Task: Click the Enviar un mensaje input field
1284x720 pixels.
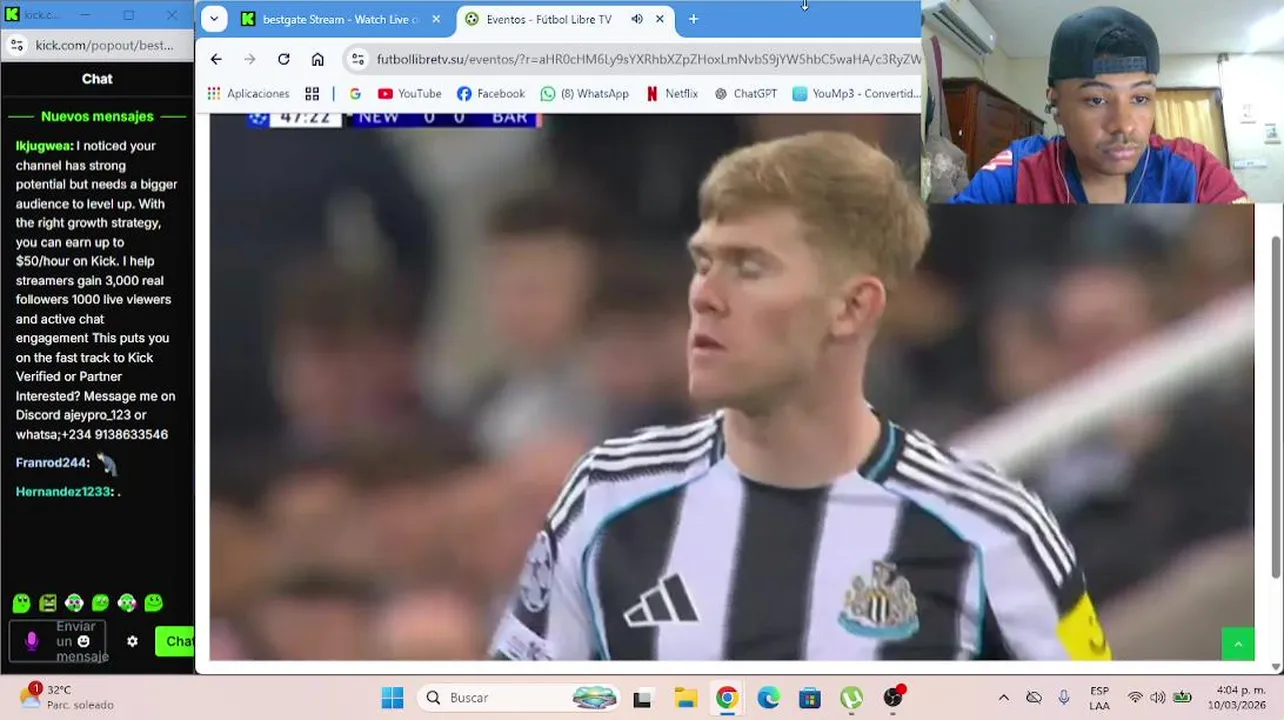Action: [x=57, y=641]
